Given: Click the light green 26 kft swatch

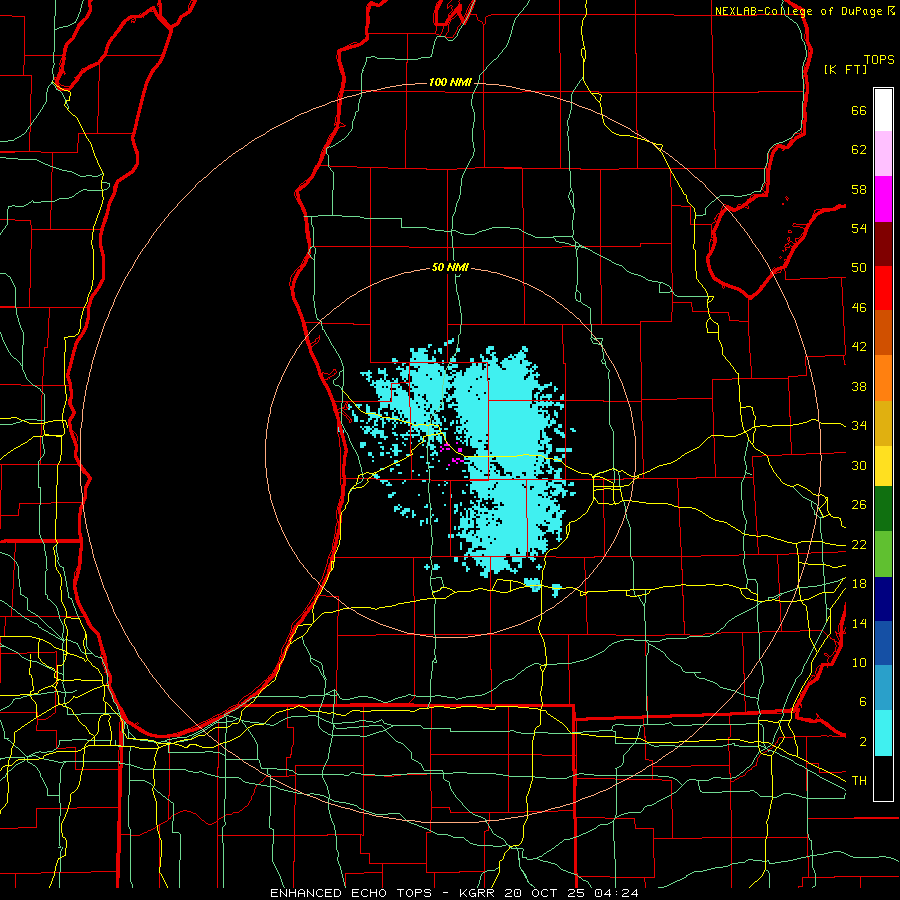Looking at the screenshot, I should pyautogui.click(x=883, y=554).
